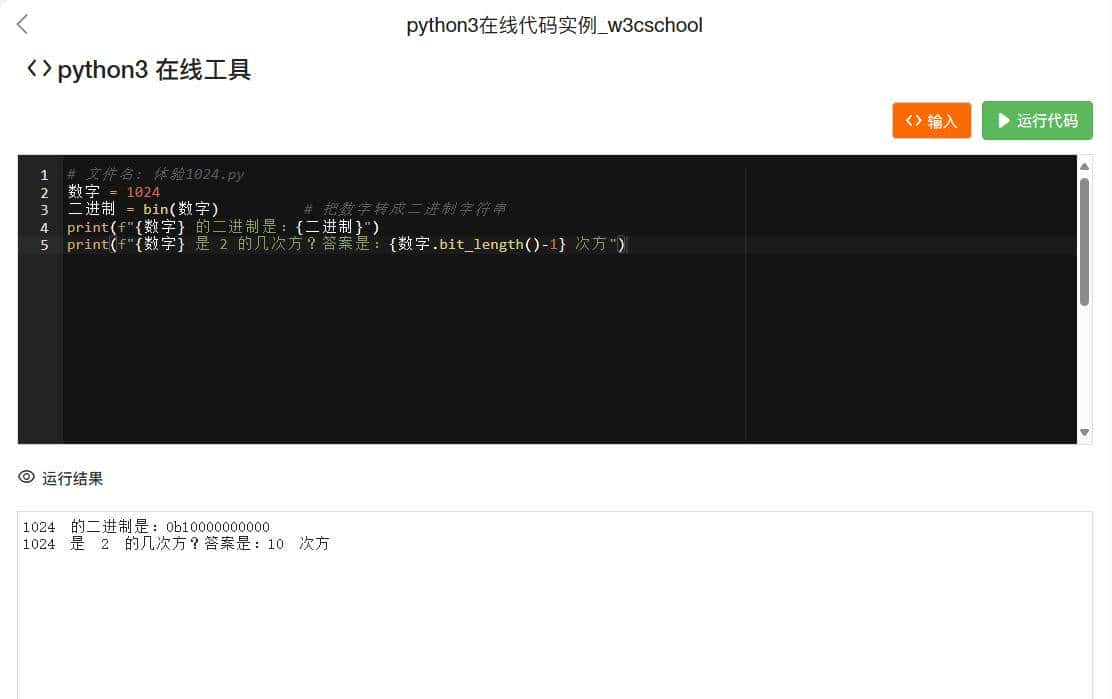Click the code icon beside python3 在线工具 heading

tap(38, 70)
